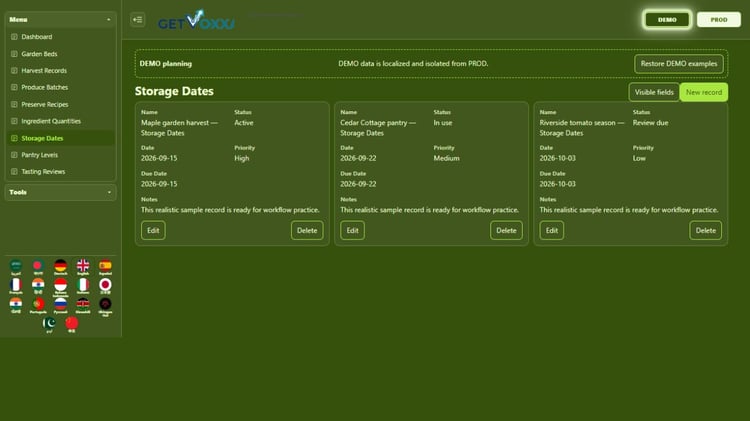Viewport: 750px width, 421px height.
Task: Collapse sidebar with the toggle icon near logo
Action: tap(138, 20)
